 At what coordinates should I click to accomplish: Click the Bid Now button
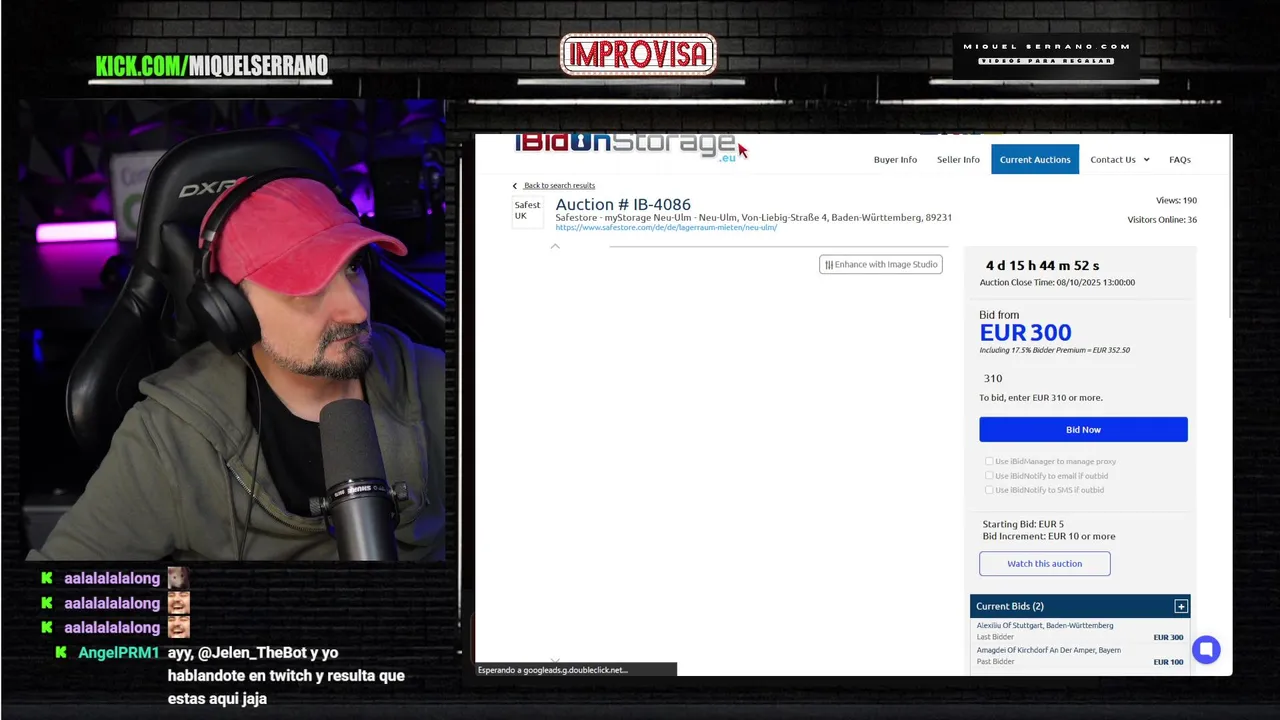click(1083, 429)
